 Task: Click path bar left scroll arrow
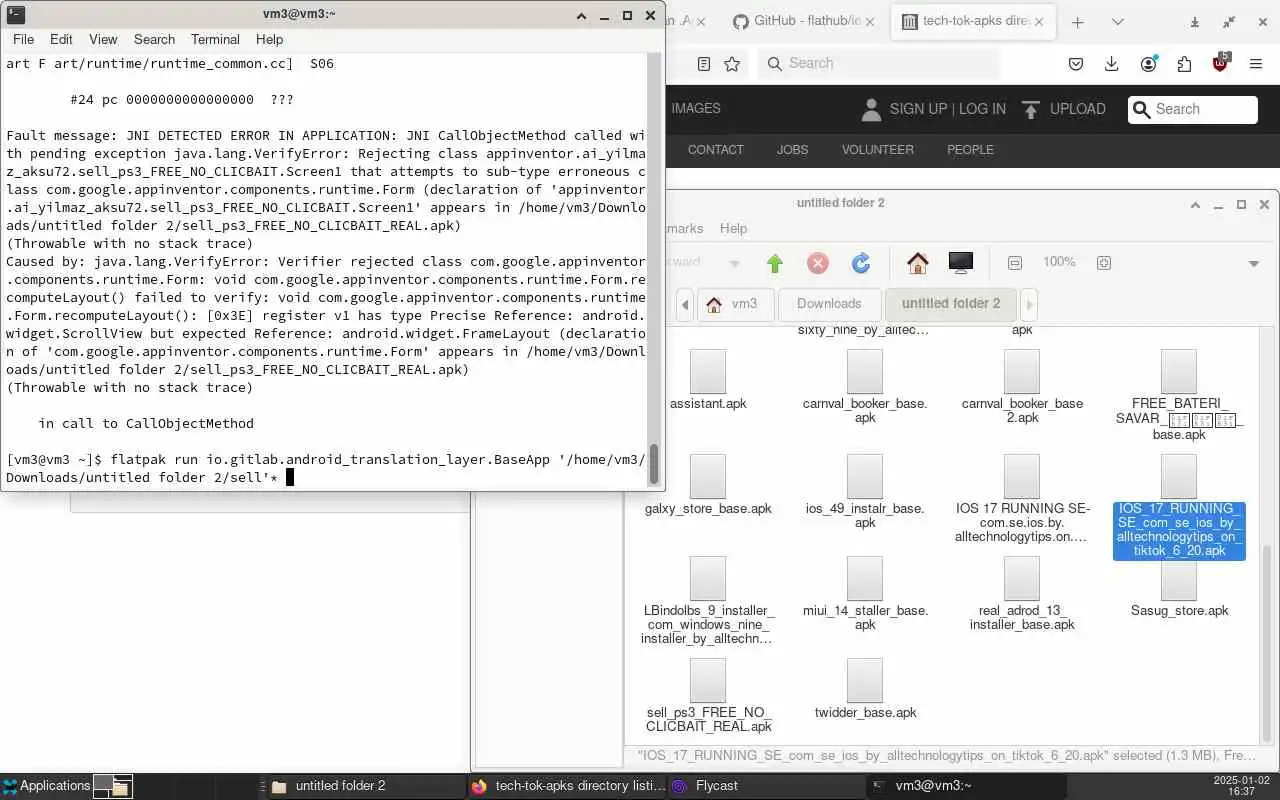684,304
